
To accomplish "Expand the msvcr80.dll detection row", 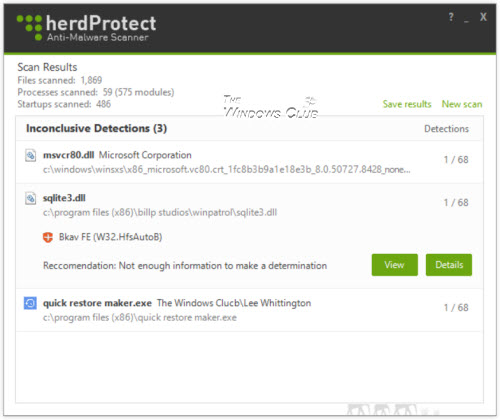I will tap(249, 162).
